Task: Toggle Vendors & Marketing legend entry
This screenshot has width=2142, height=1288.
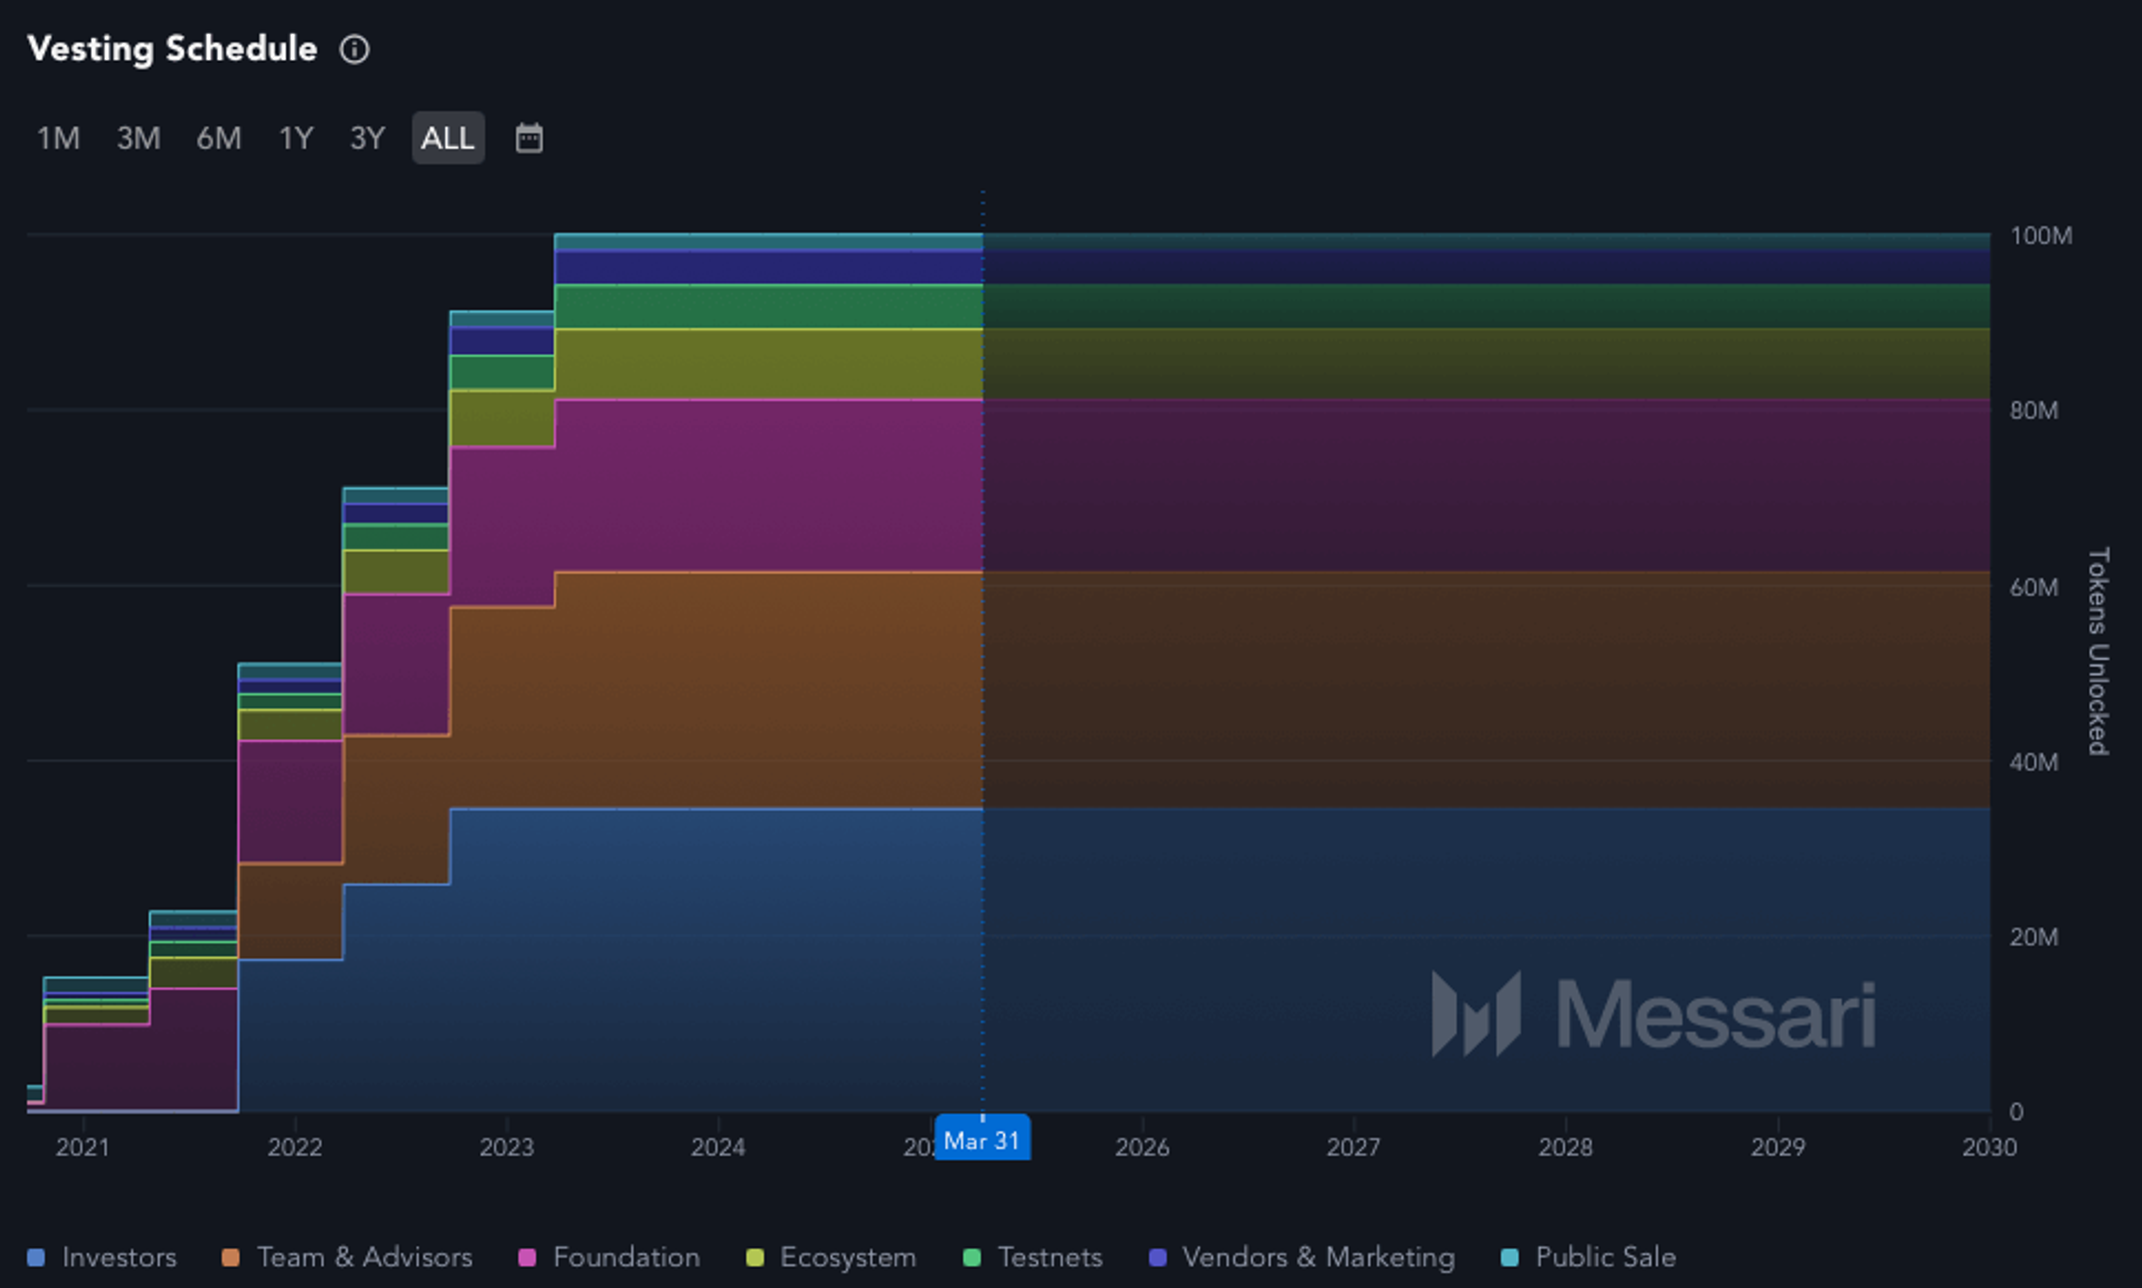Action: point(1302,1257)
